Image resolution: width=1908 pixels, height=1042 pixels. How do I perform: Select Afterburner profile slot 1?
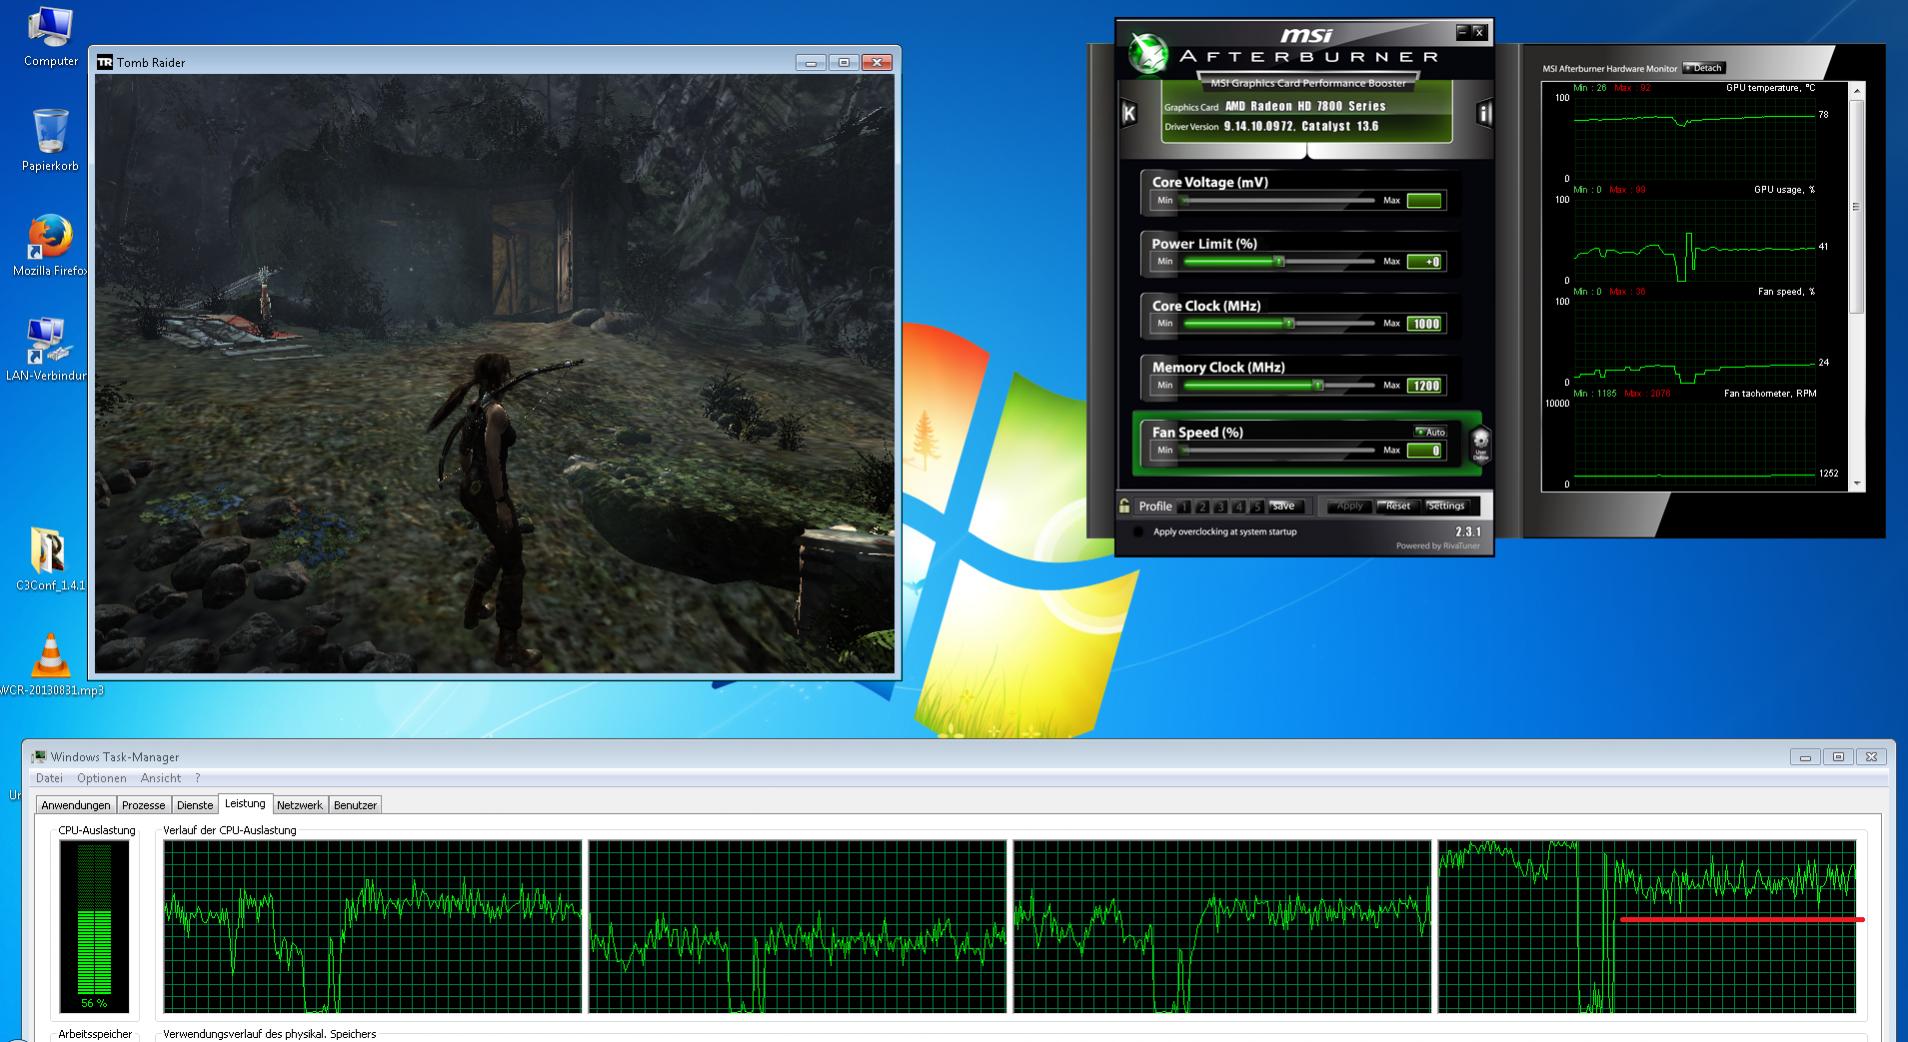pos(1185,507)
